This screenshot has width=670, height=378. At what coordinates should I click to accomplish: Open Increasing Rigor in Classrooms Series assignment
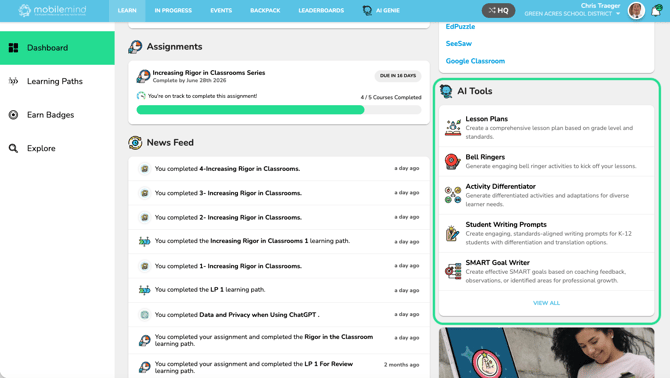click(209, 73)
